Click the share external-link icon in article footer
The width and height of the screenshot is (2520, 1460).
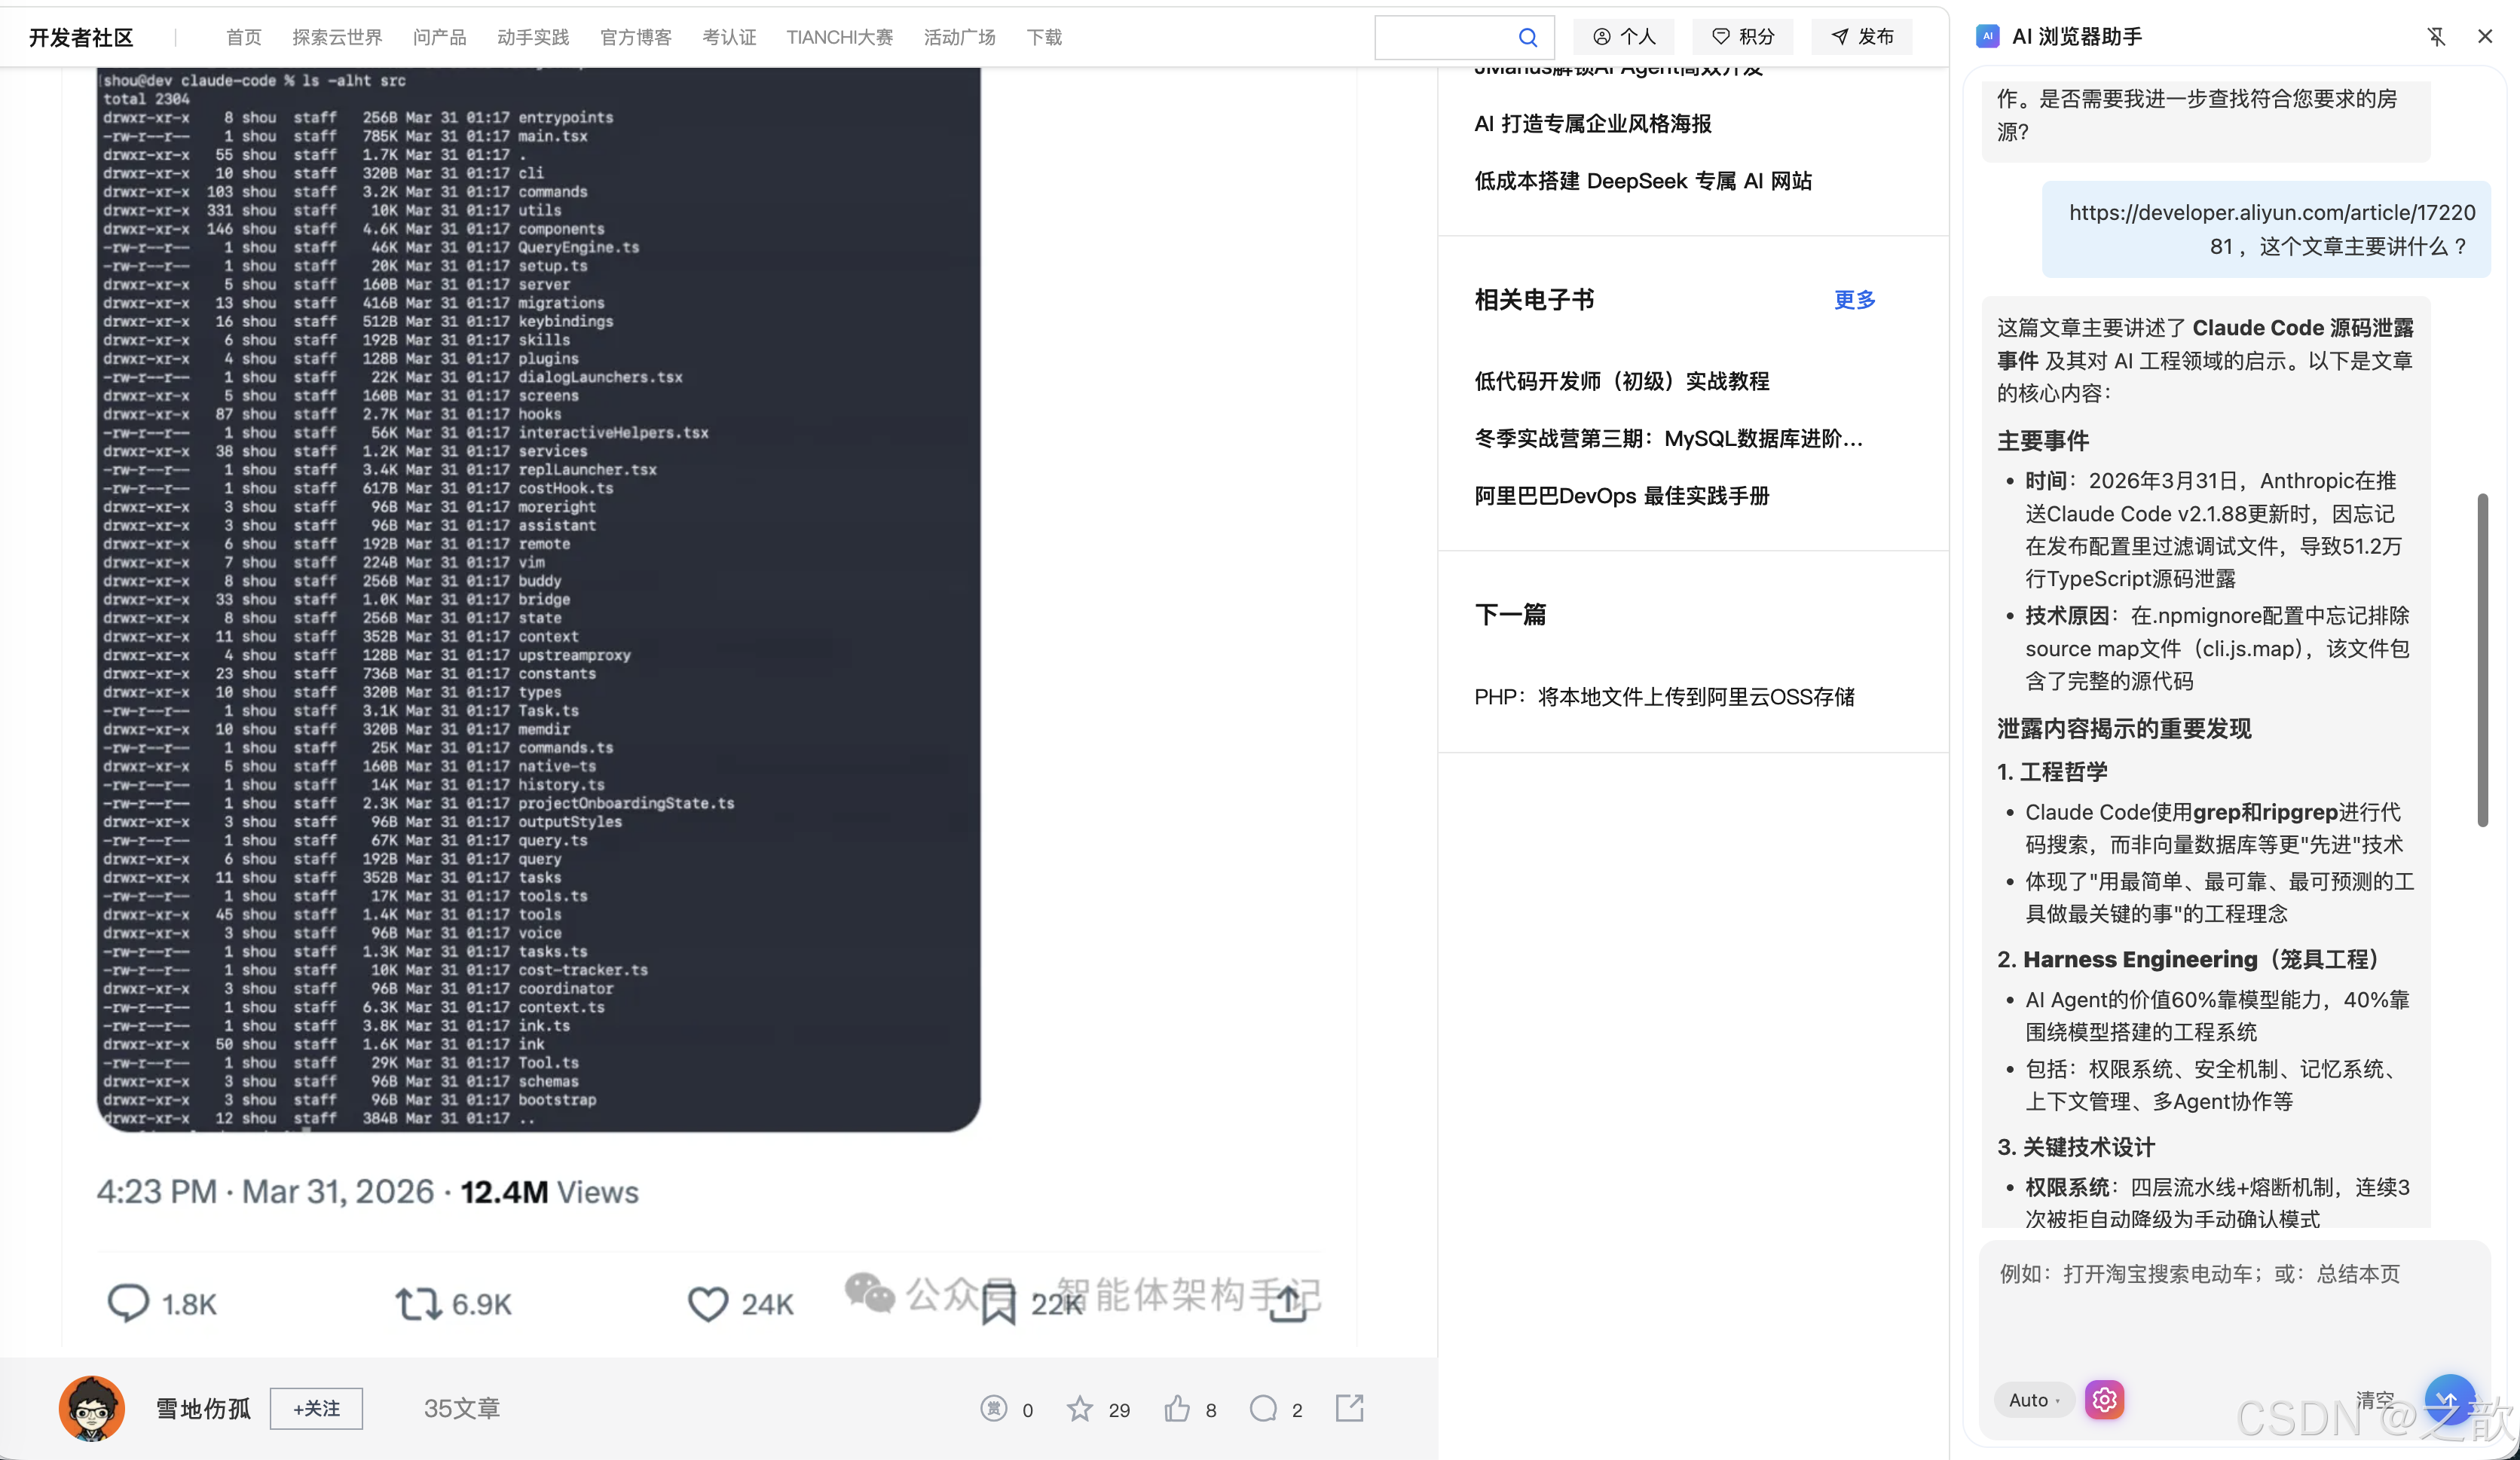1349,1408
